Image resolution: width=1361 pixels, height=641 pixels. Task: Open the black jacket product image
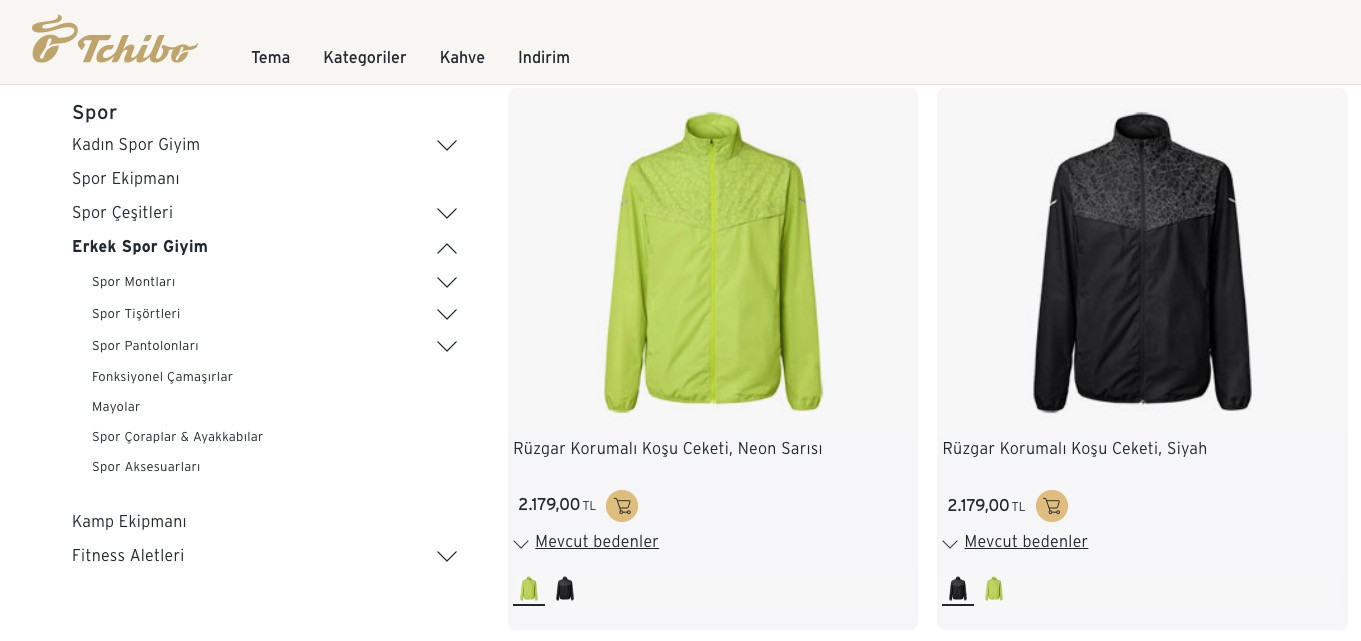(x=1142, y=262)
